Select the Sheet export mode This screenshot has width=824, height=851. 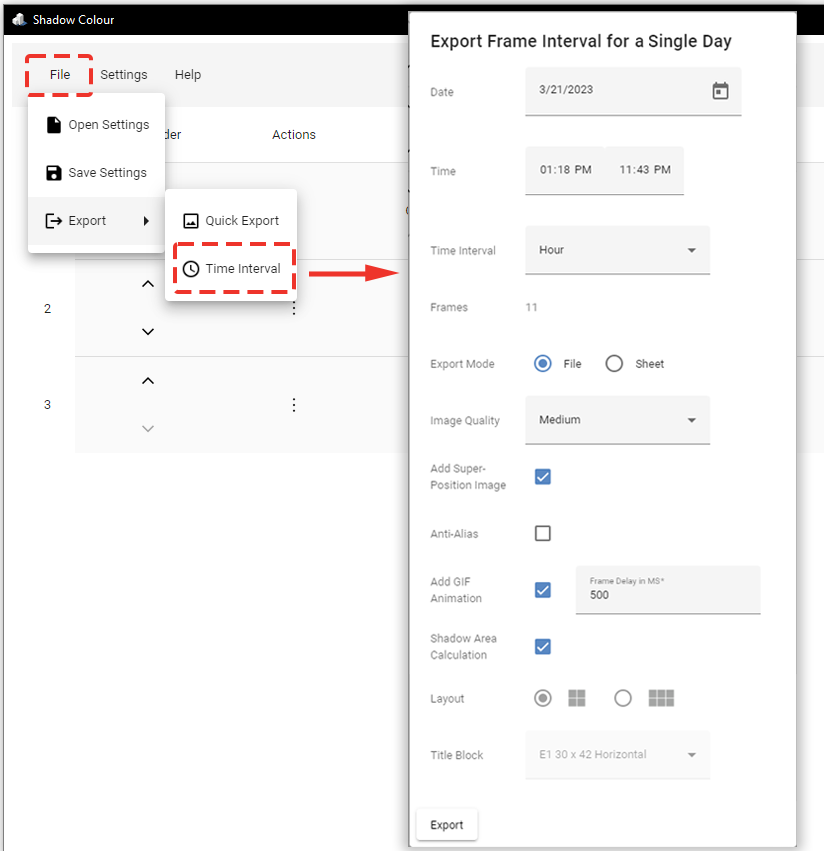coord(614,363)
